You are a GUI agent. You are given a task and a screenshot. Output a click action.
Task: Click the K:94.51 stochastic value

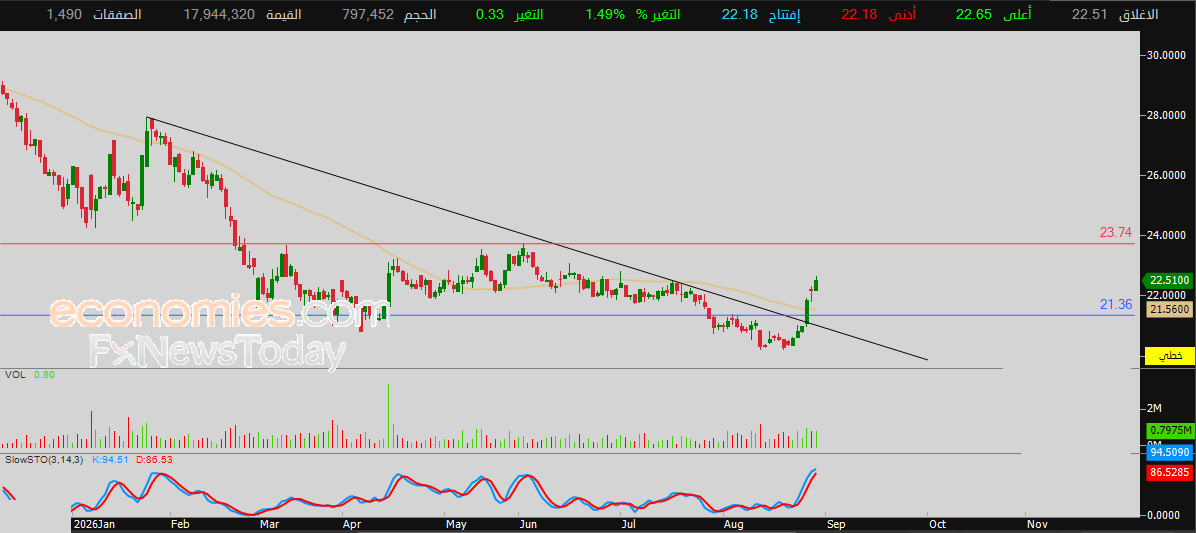click(112, 460)
